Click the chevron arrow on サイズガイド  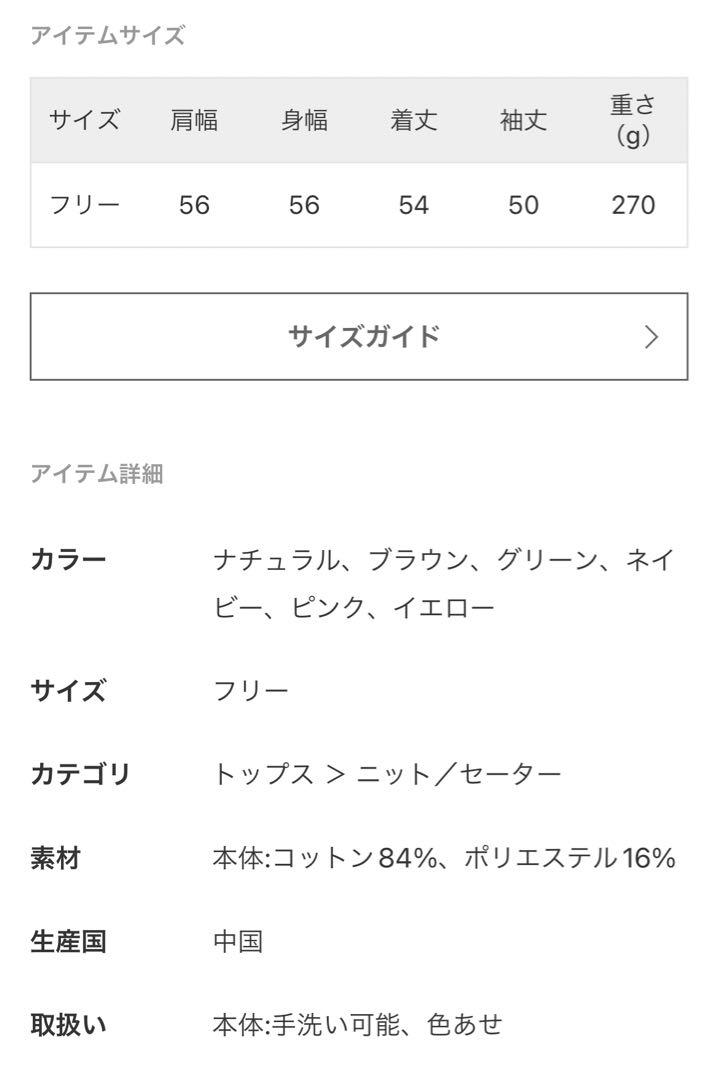(652, 337)
